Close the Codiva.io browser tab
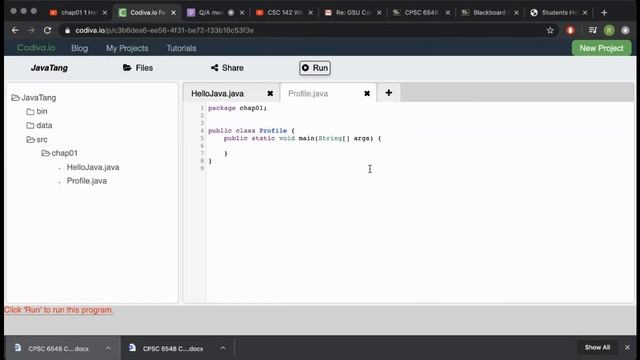 pyautogui.click(x=173, y=13)
